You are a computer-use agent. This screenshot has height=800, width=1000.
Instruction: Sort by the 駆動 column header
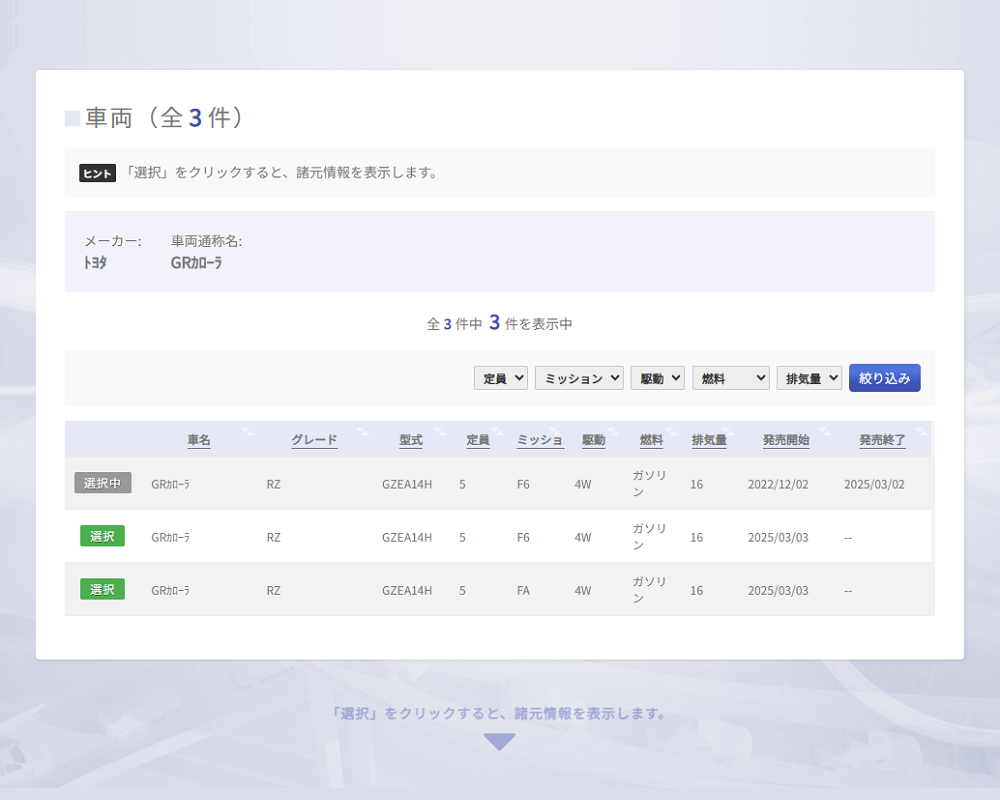(x=593, y=440)
